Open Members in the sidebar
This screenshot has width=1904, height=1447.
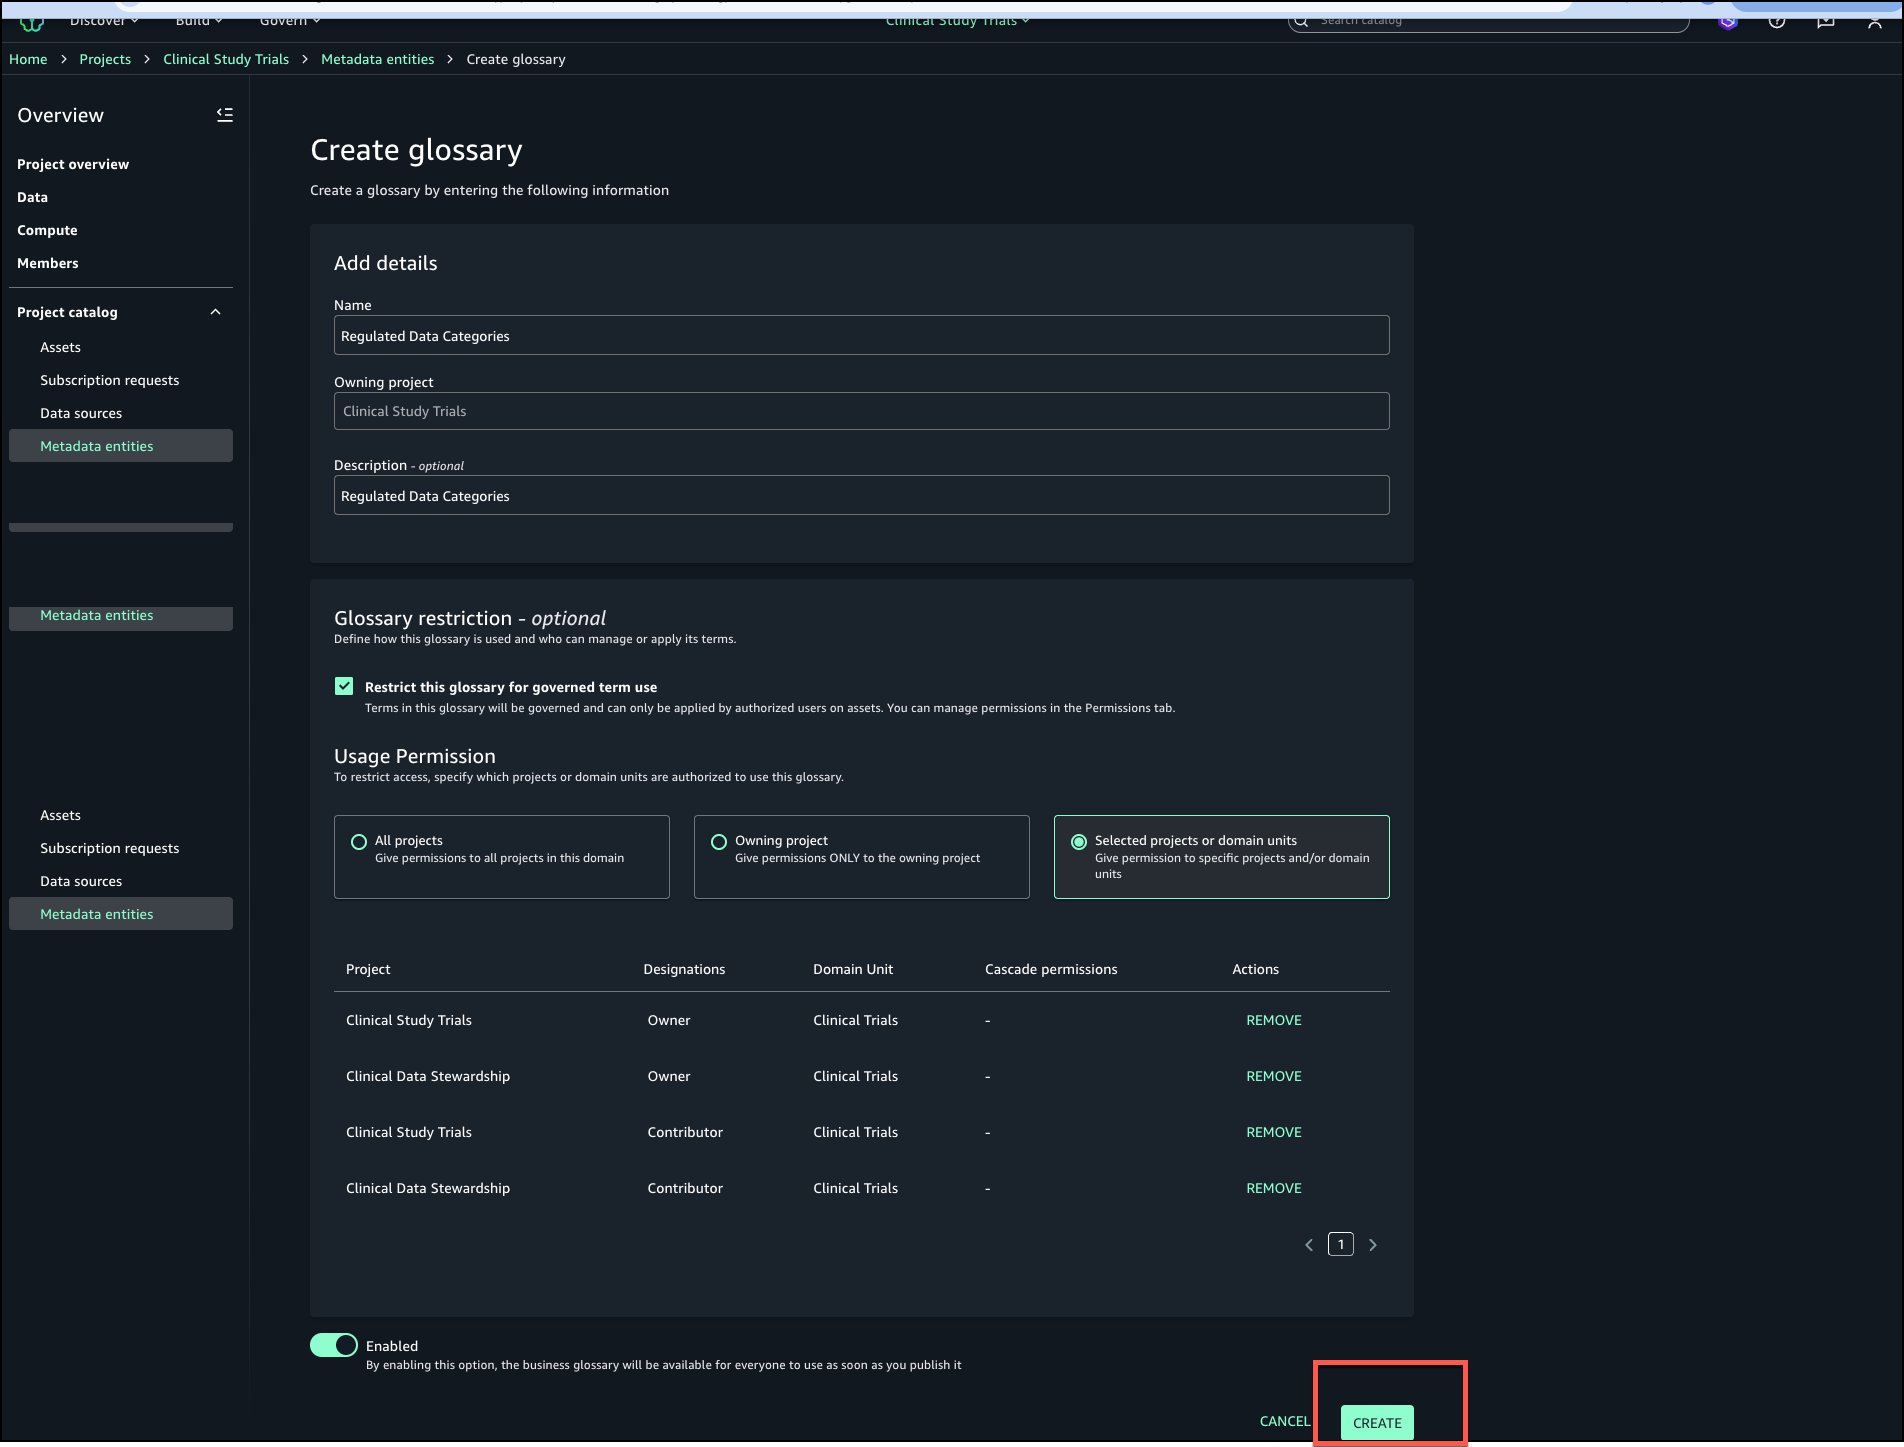coord(48,263)
